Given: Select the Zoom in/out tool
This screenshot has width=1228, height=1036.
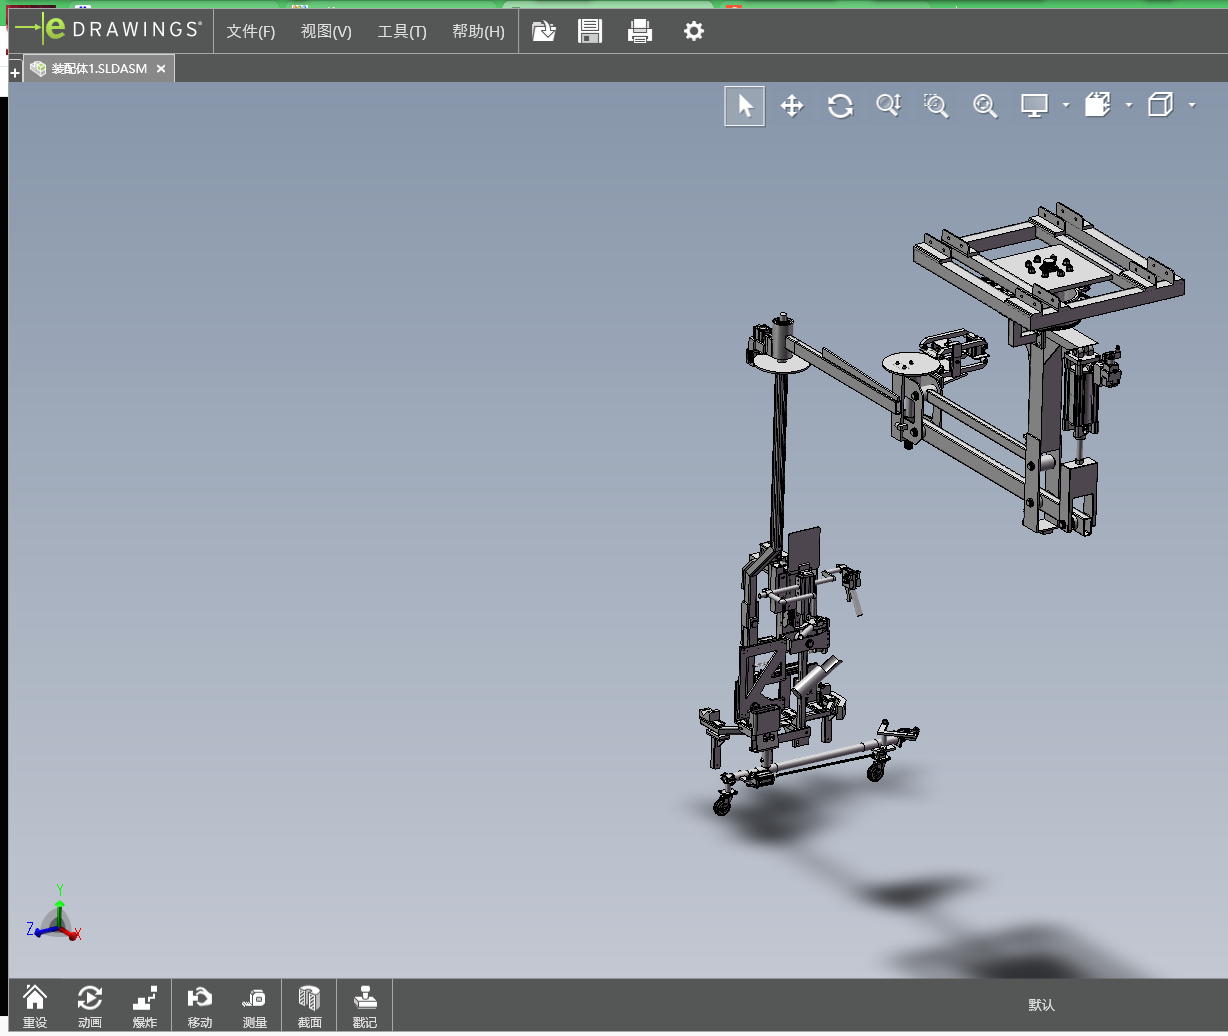Looking at the screenshot, I should tap(888, 106).
